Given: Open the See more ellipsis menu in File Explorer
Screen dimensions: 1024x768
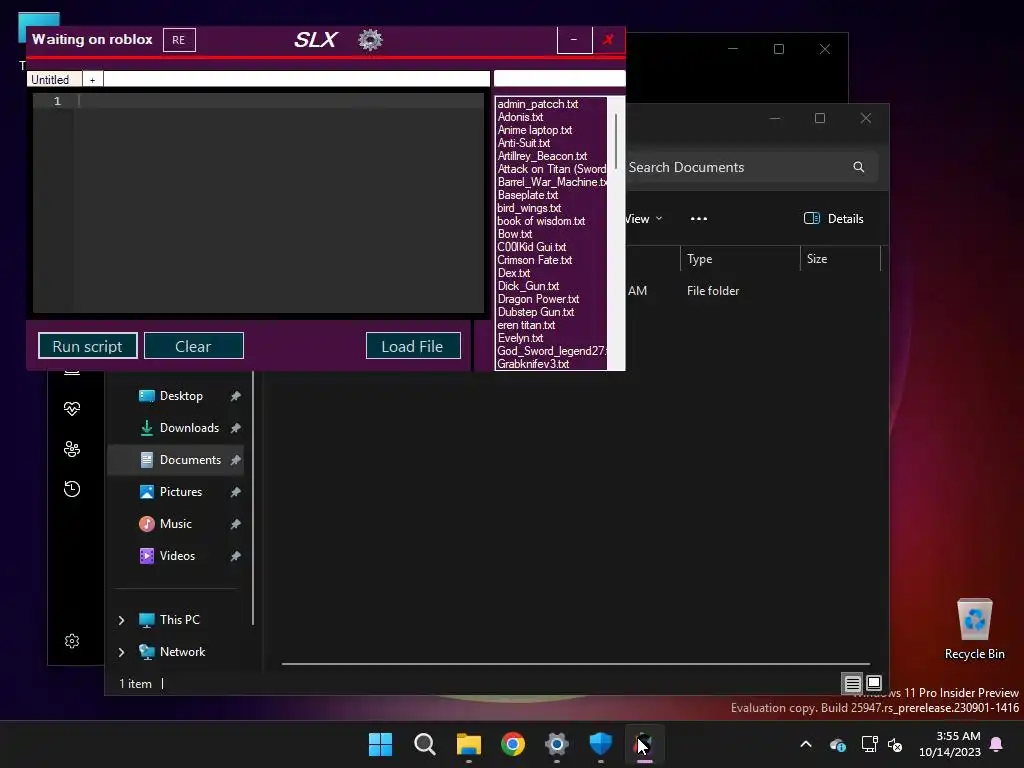Looking at the screenshot, I should coord(699,219).
